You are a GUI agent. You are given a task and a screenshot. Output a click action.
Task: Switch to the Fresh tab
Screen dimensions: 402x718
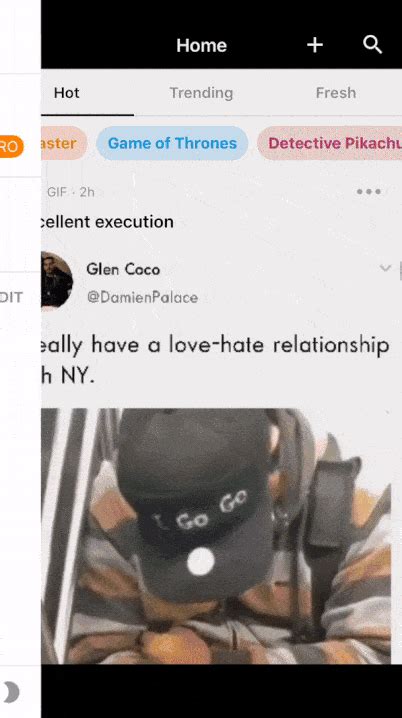(336, 93)
